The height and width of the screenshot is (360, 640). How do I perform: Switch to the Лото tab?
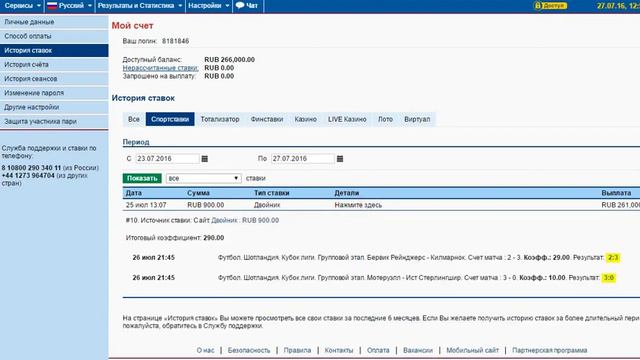click(385, 119)
